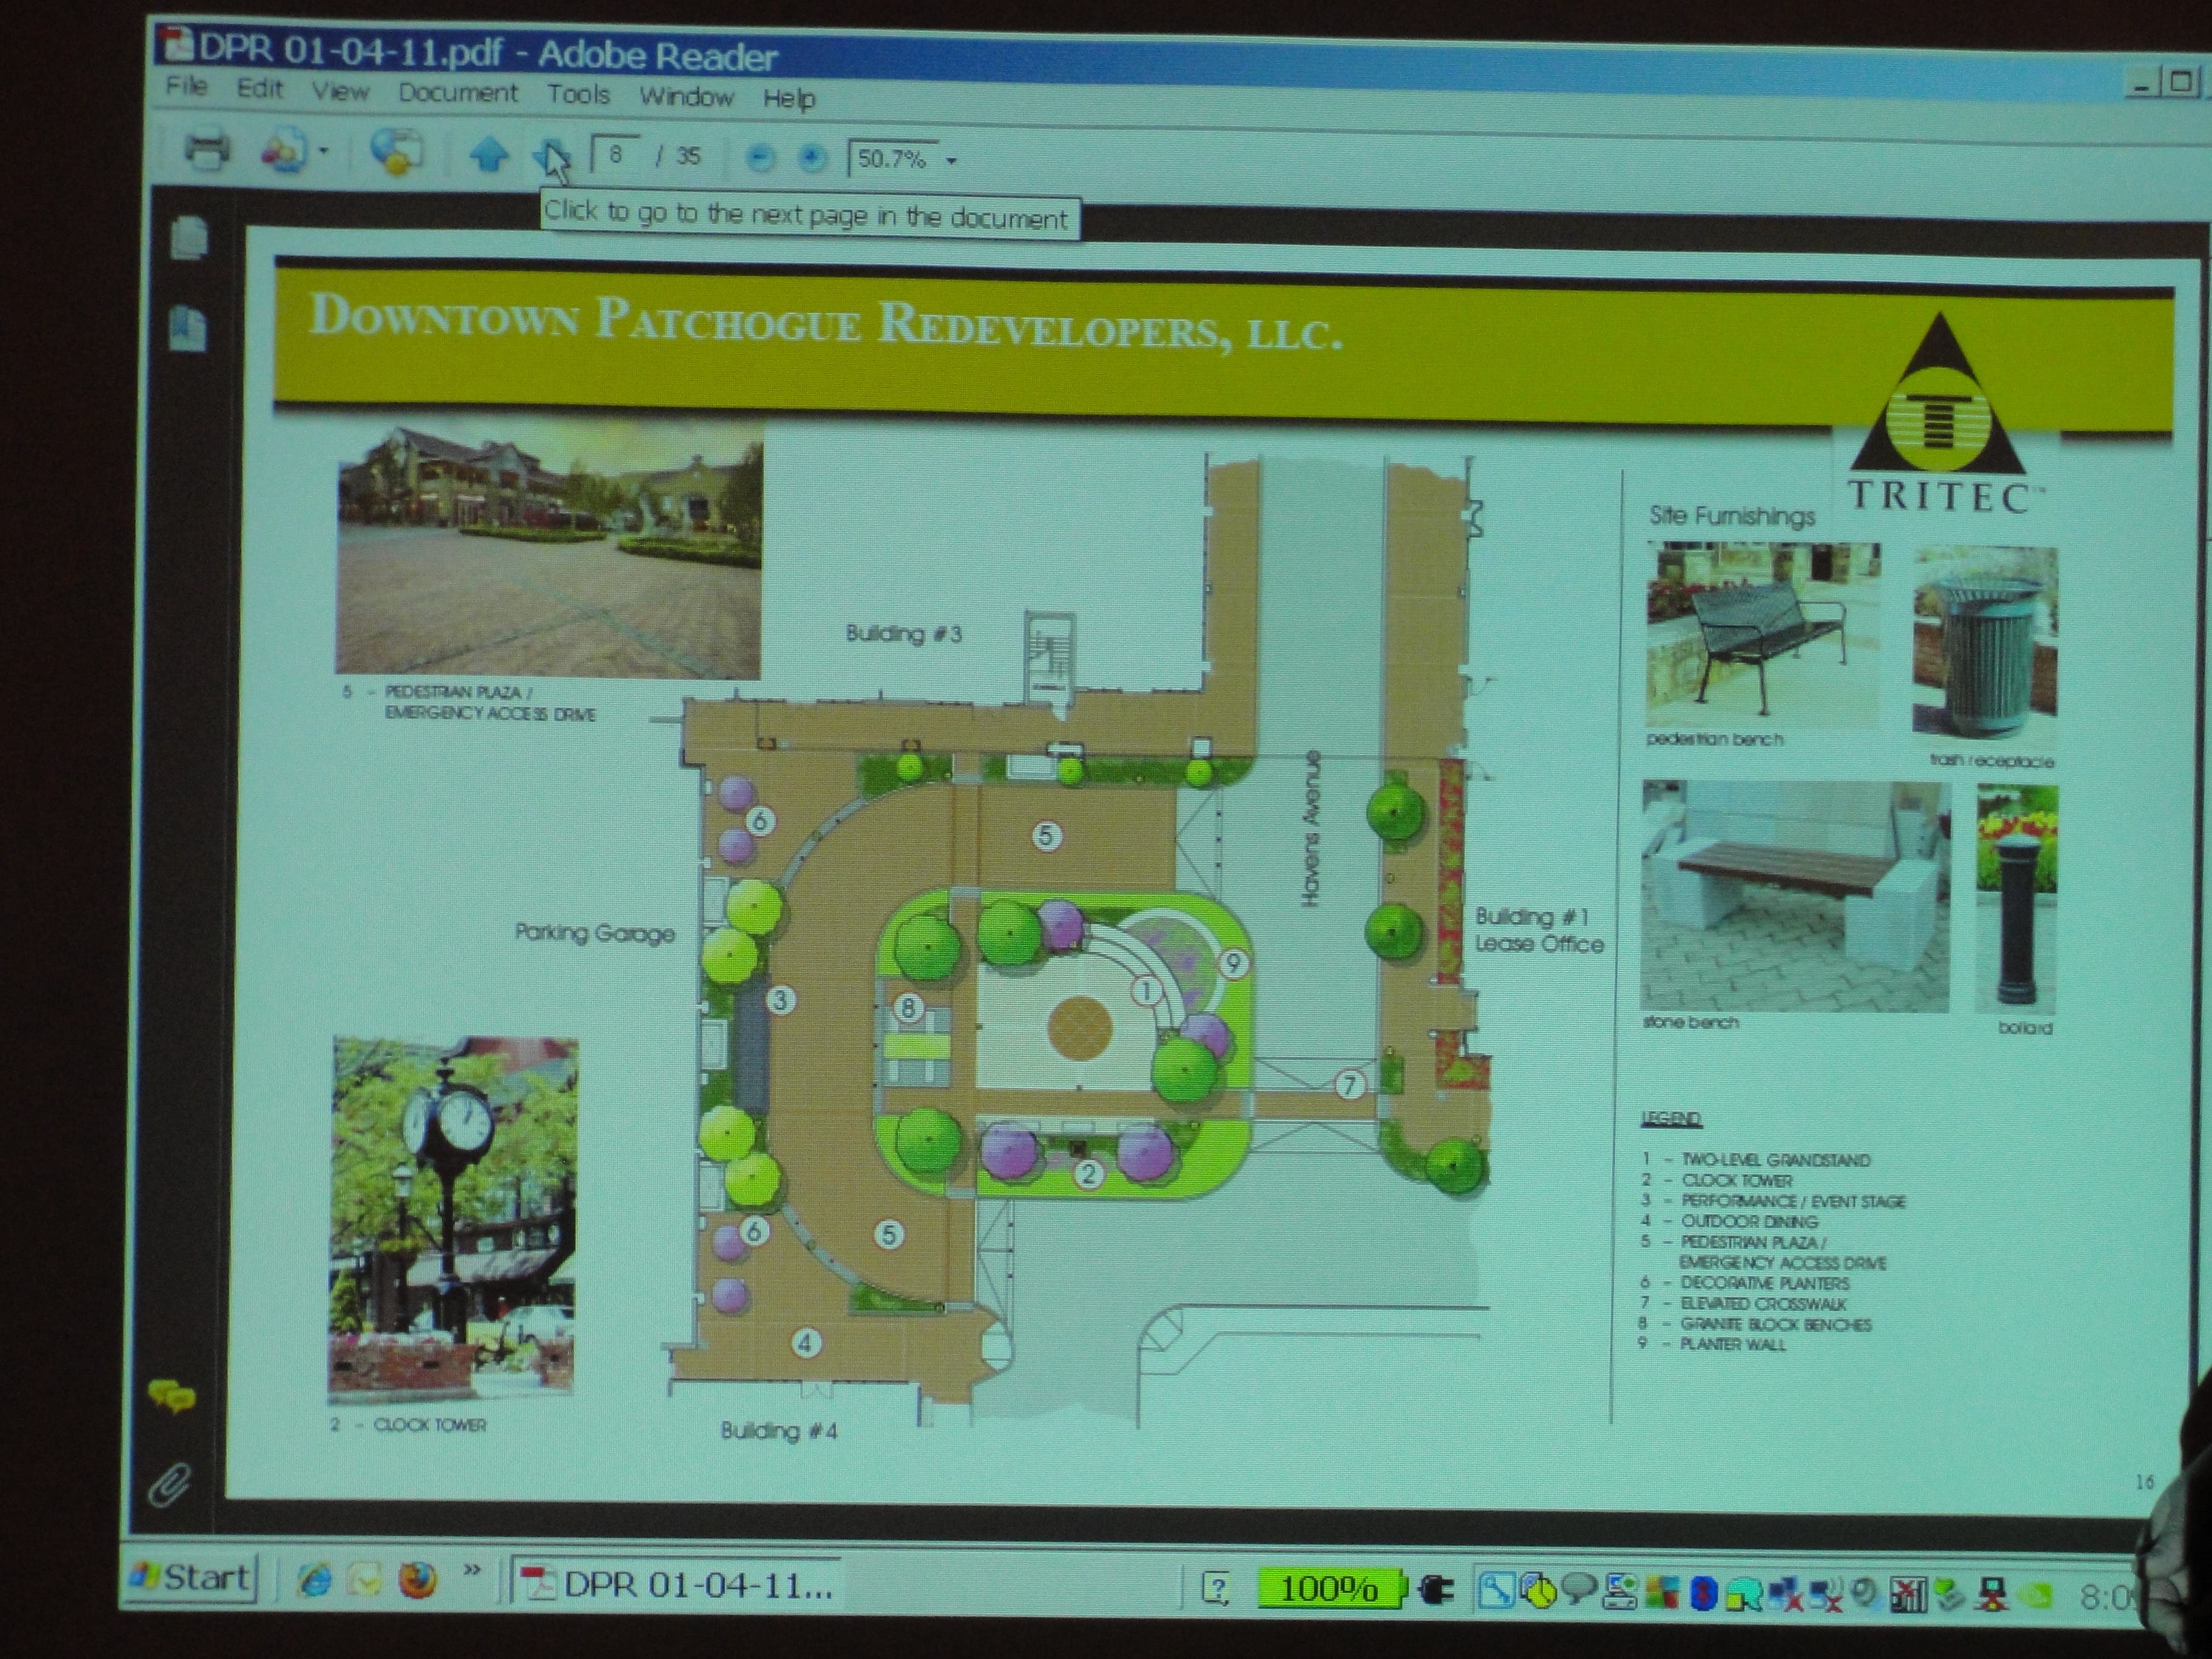Zoom out with the minus button

[760, 158]
